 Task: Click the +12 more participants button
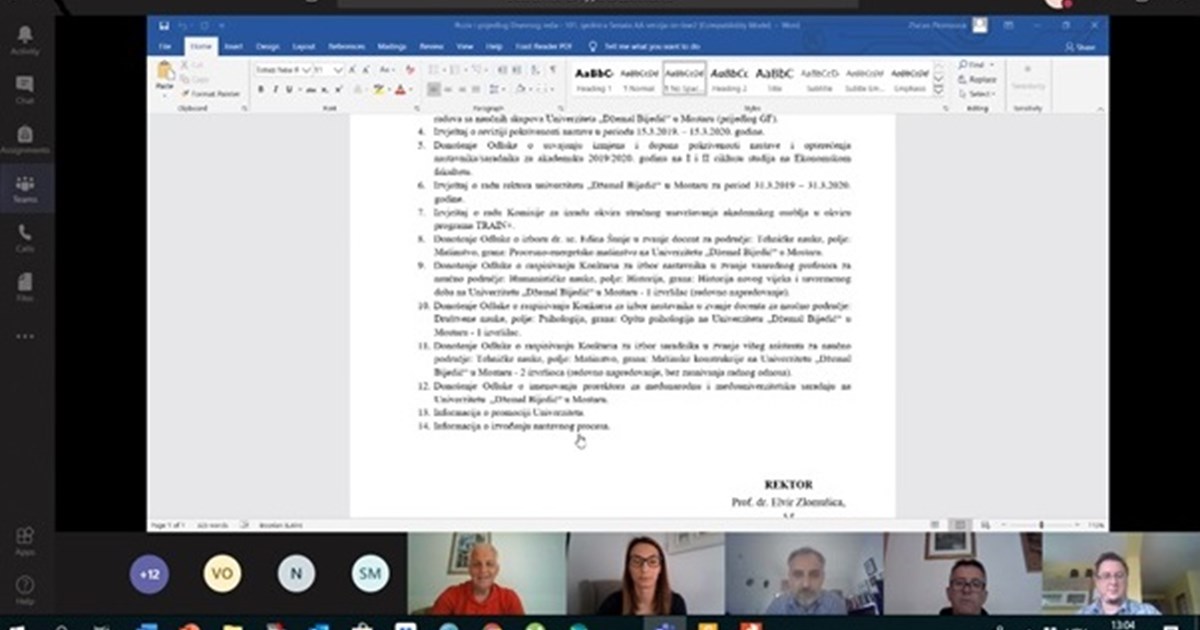point(149,574)
